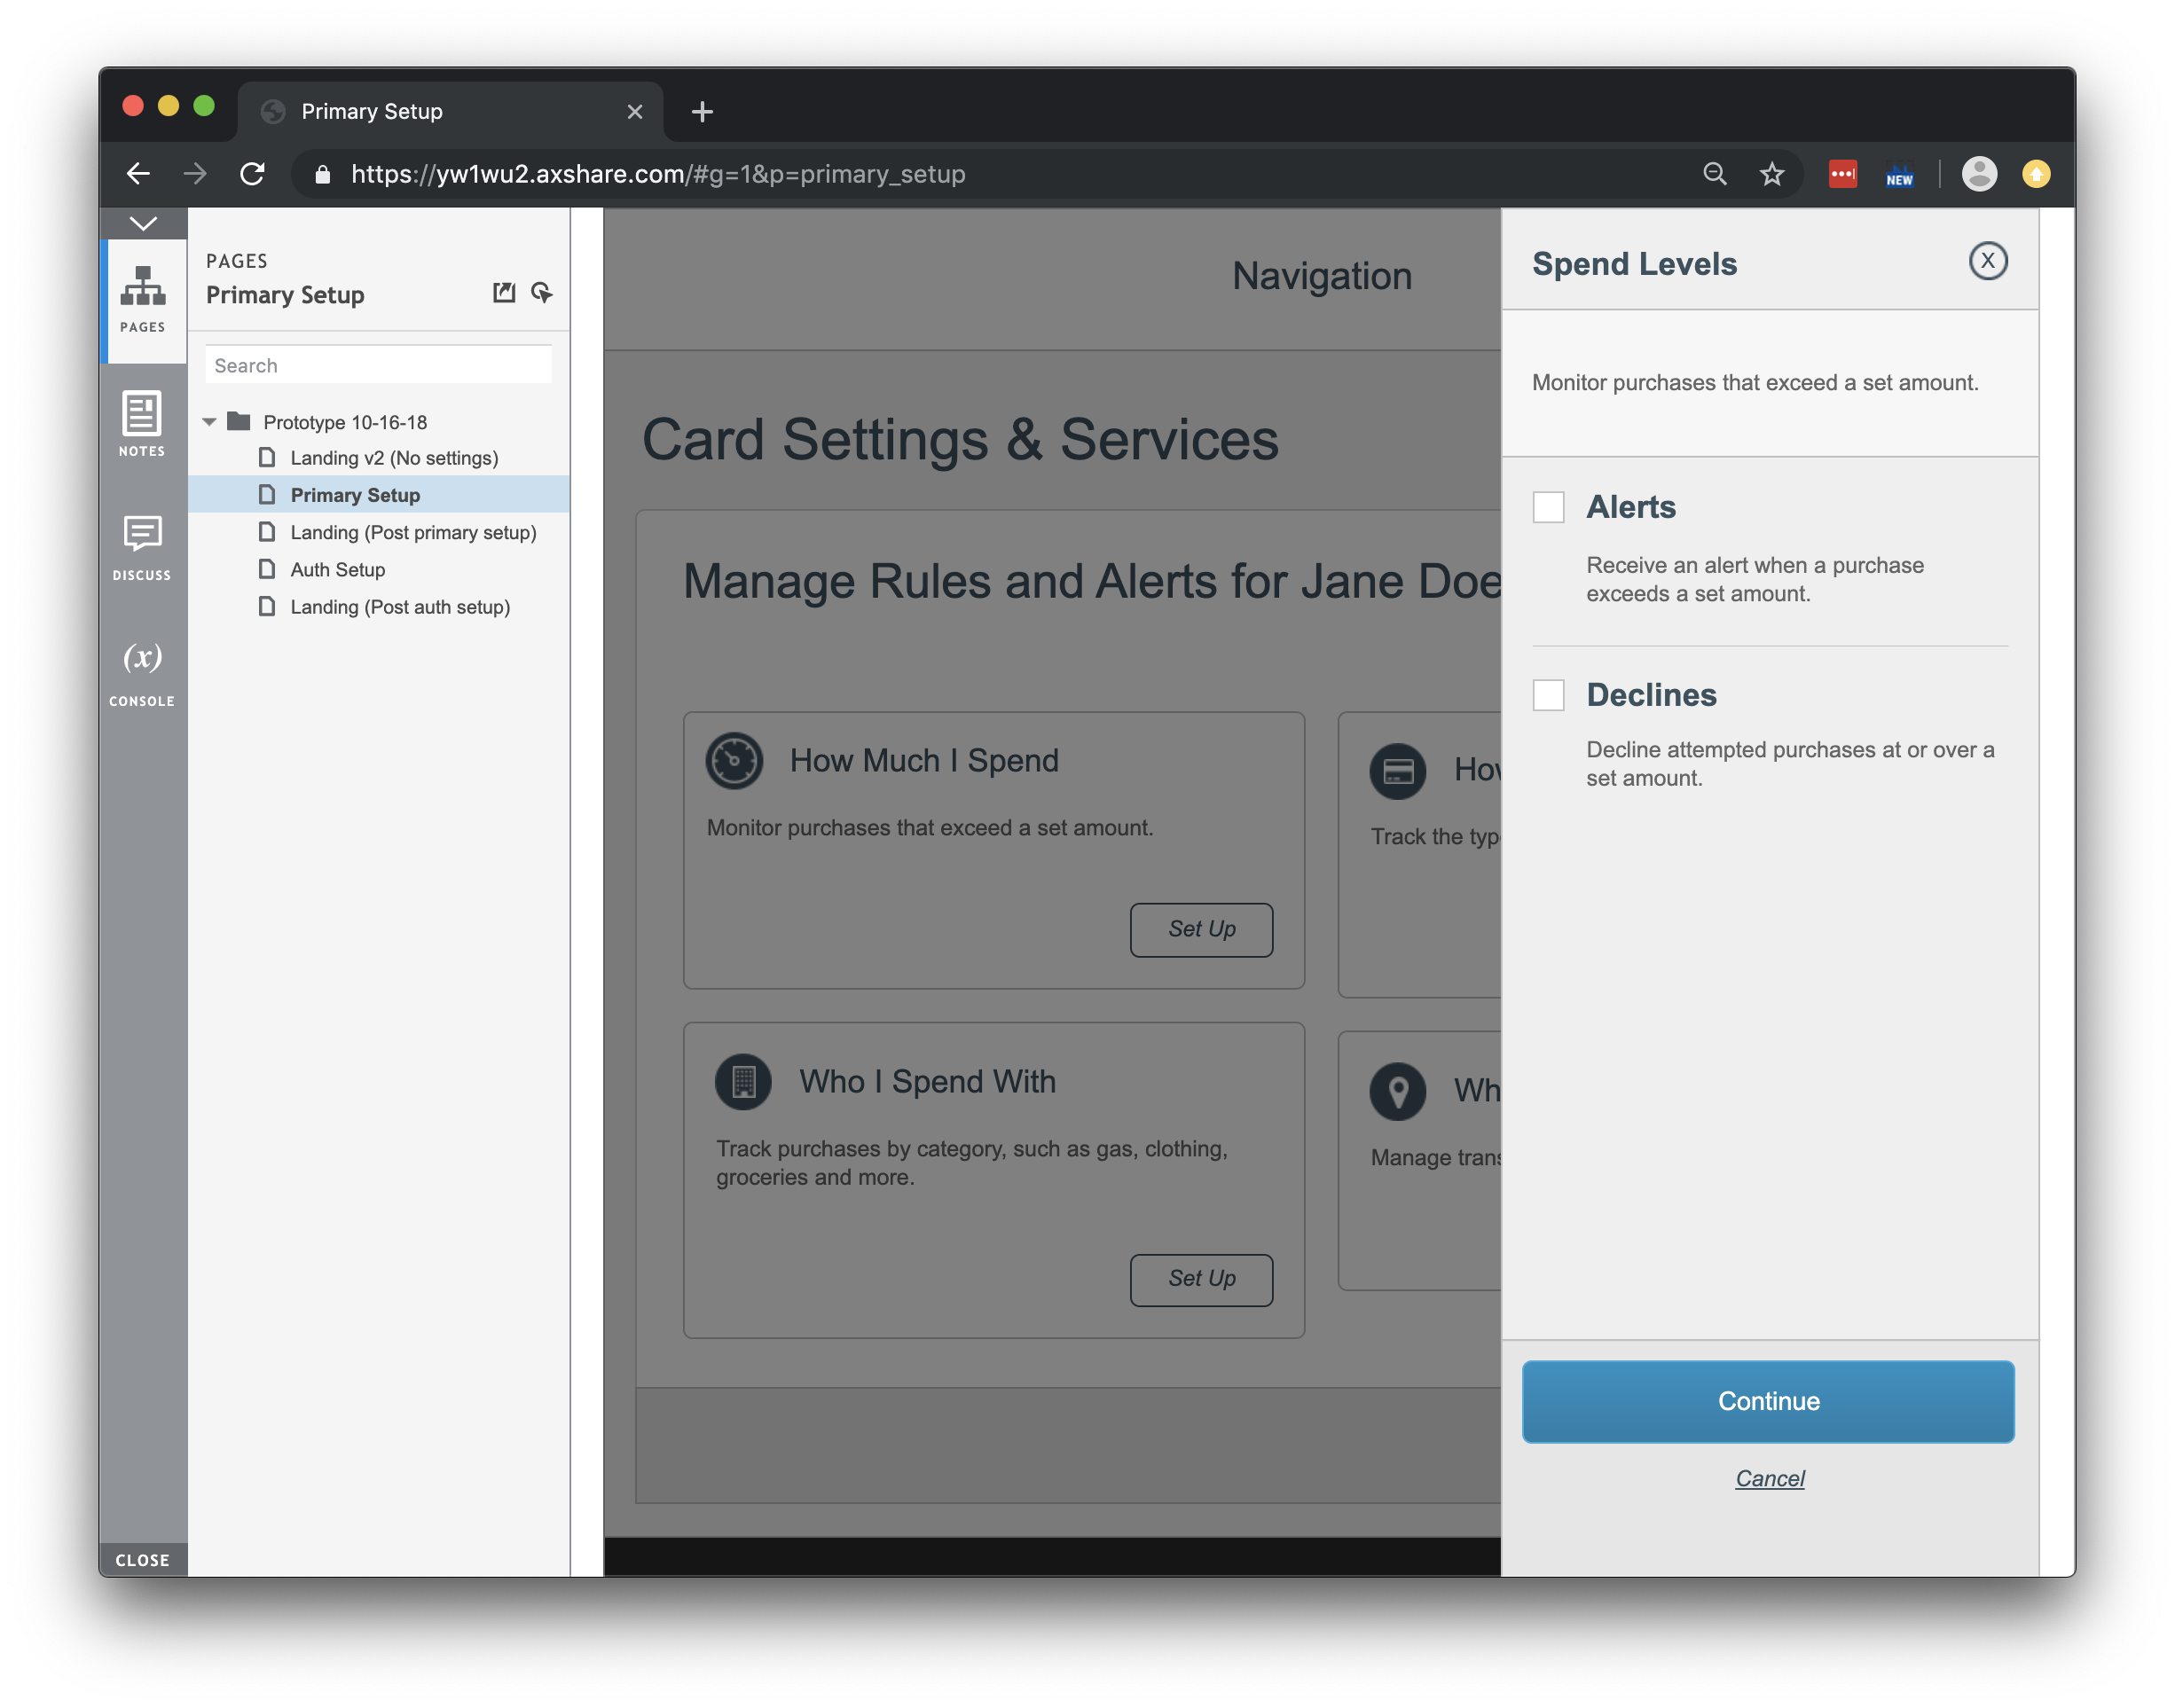Image resolution: width=2175 pixels, height=1708 pixels.
Task: Click the Card Settings & Services title
Action: [x=960, y=439]
